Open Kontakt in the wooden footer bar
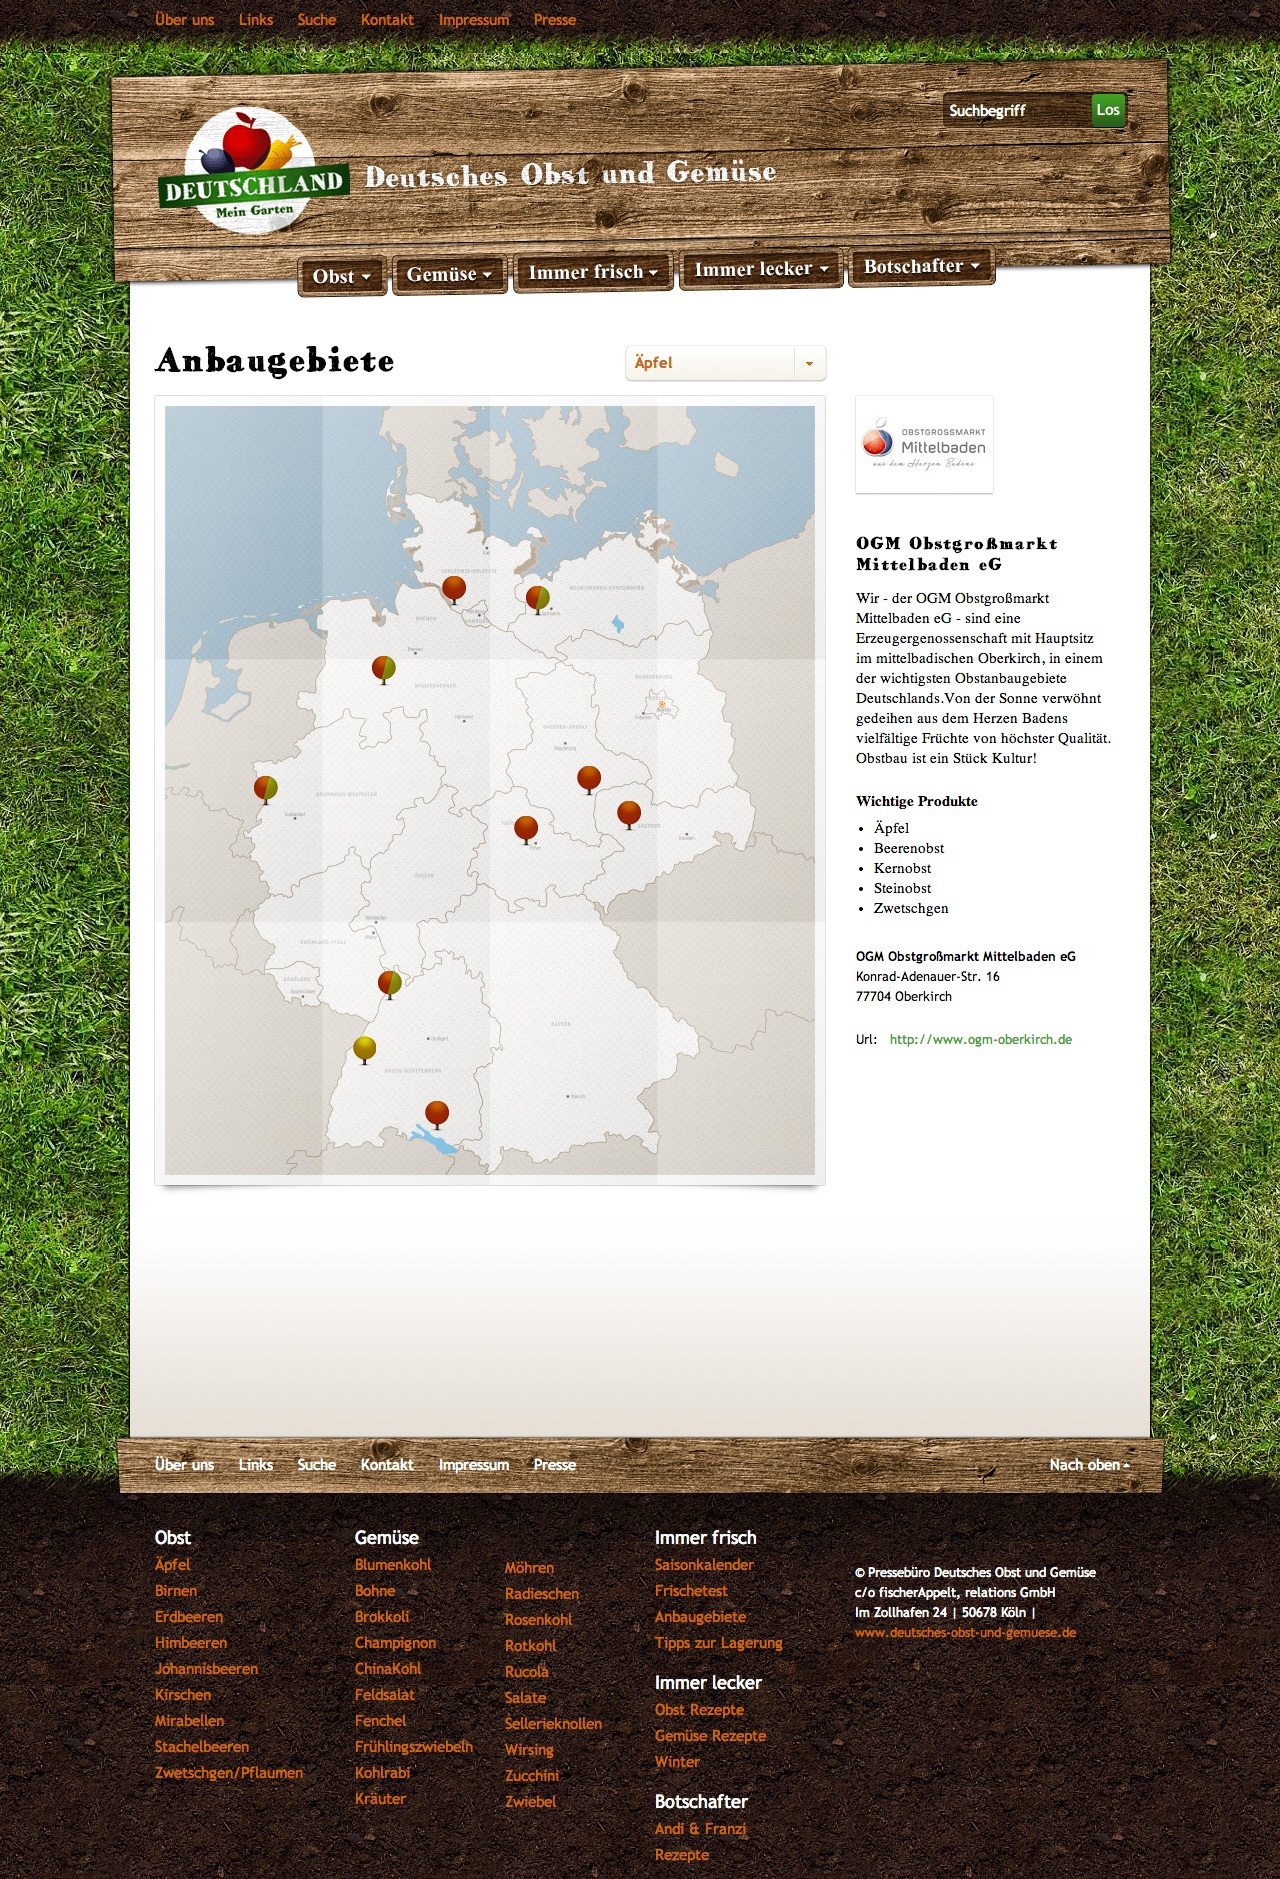This screenshot has height=1879, width=1280. 387,1464
